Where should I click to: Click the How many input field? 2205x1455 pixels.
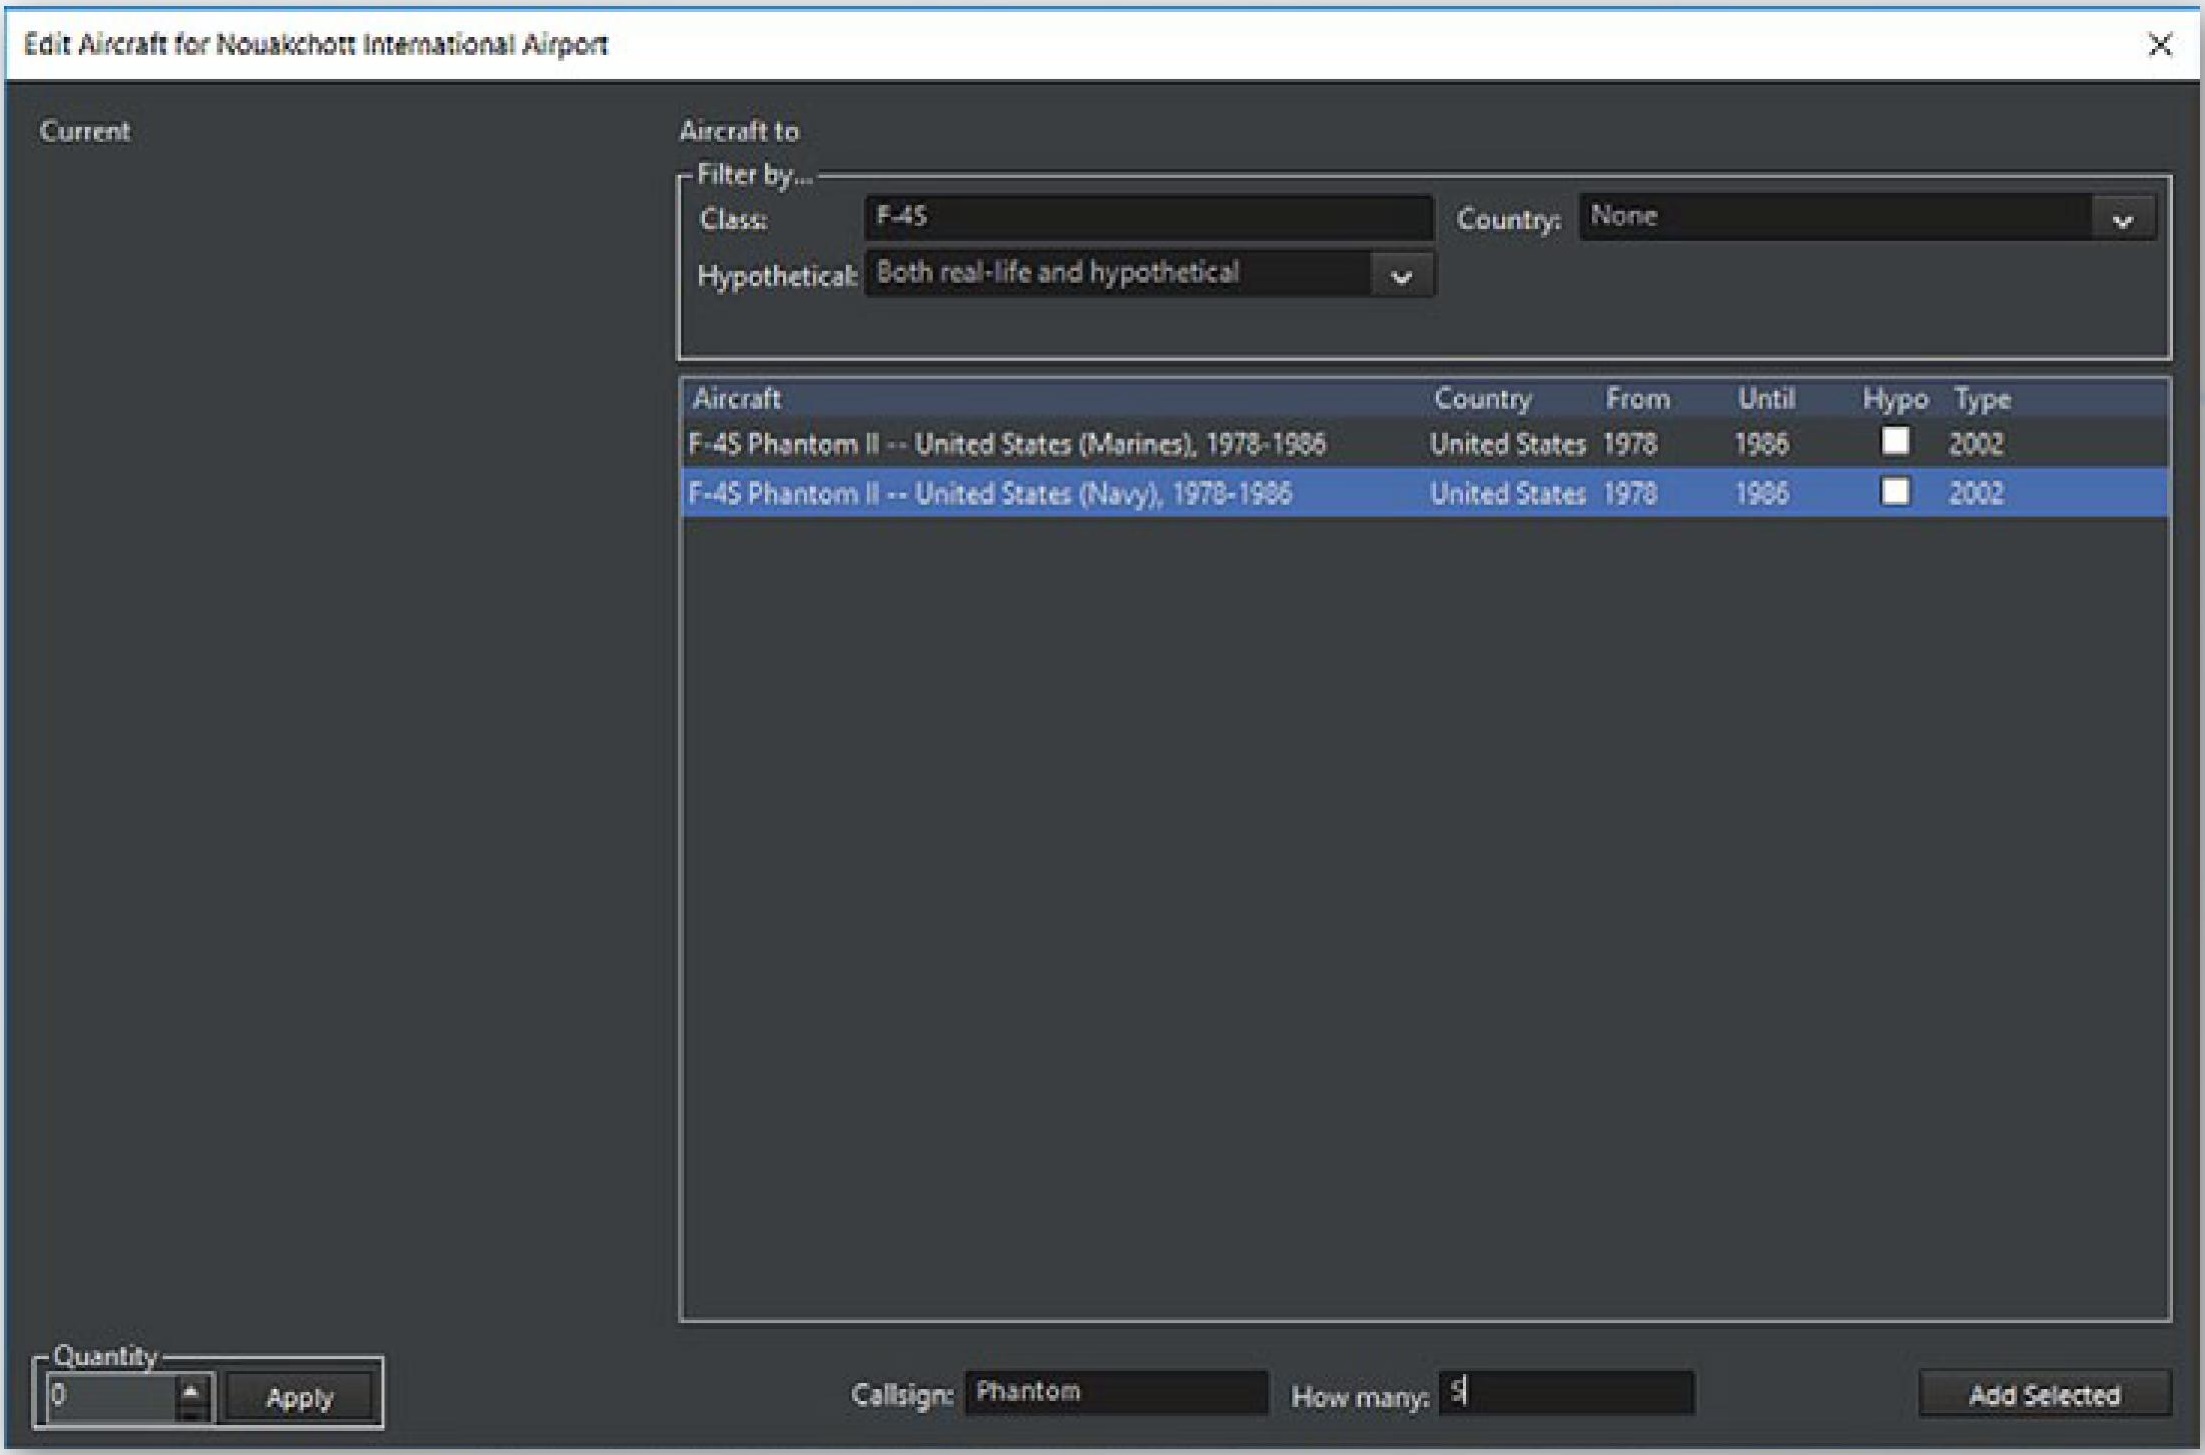coord(1567,1393)
